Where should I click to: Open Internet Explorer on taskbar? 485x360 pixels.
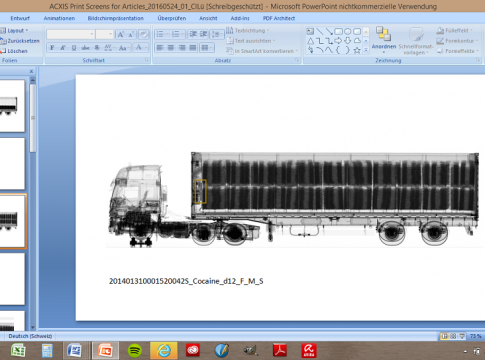[164, 351]
